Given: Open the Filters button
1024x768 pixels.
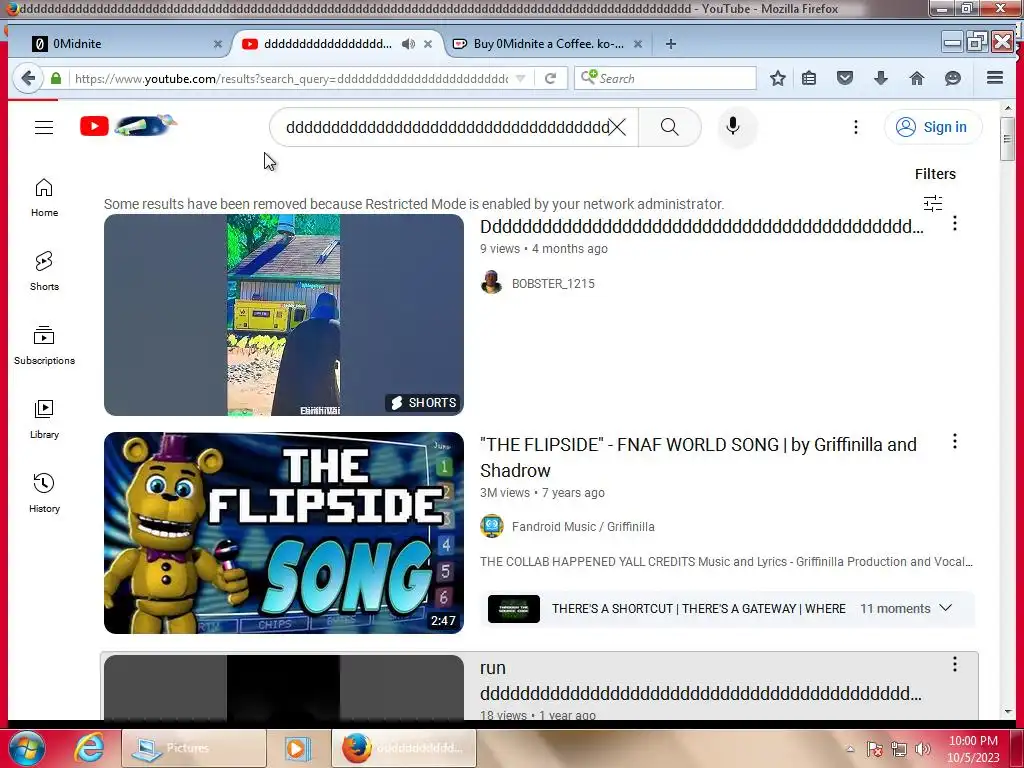Looking at the screenshot, I should 935,174.
